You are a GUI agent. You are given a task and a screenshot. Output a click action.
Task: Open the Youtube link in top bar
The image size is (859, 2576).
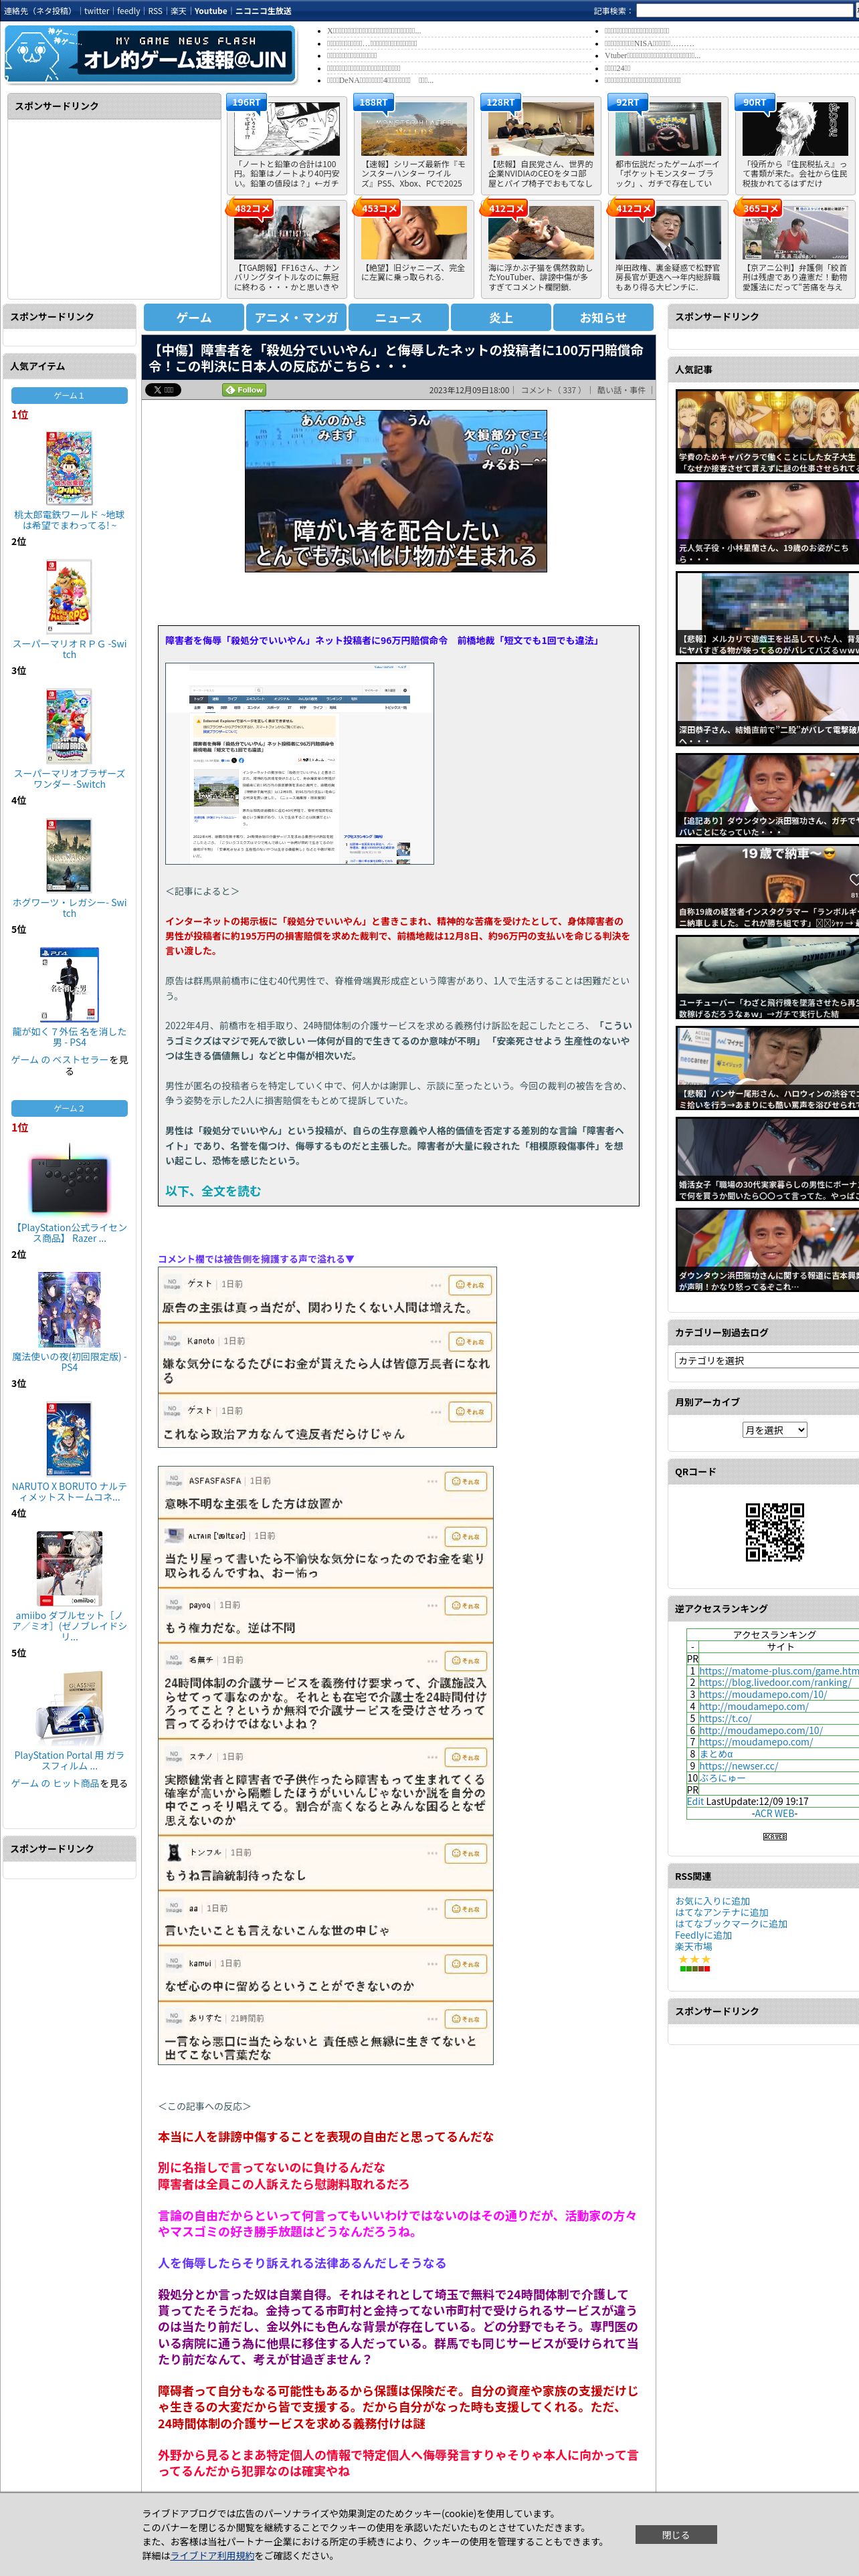210,11
